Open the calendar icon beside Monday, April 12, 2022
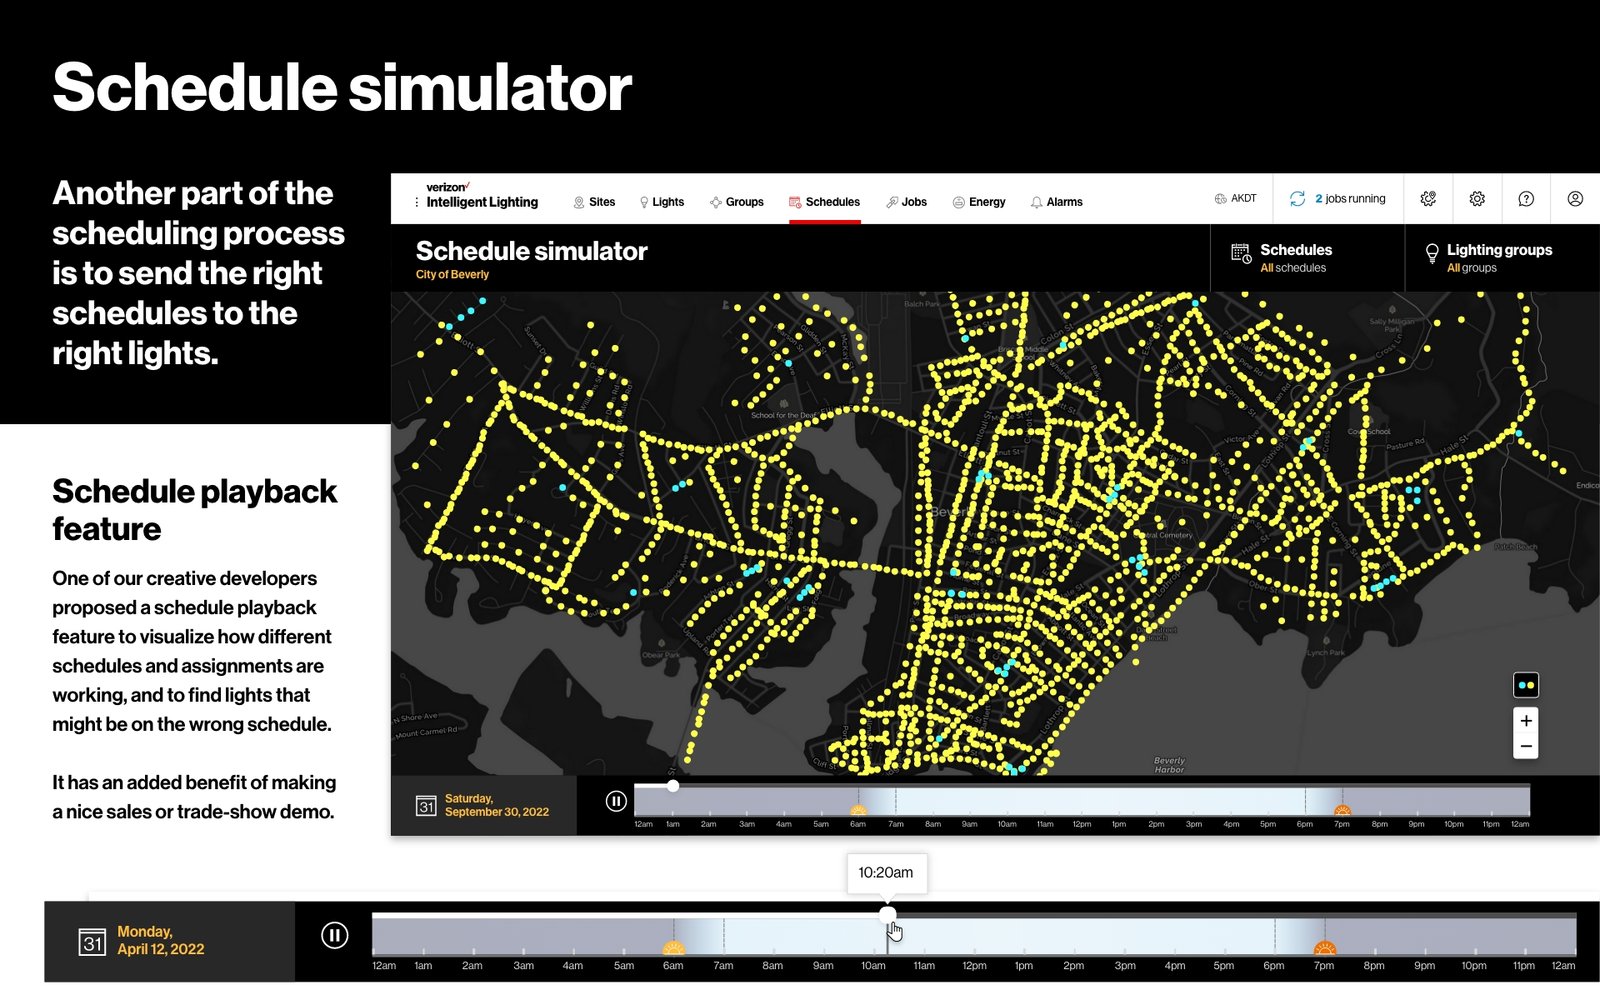This screenshot has height=1000, width=1600. 92,942
